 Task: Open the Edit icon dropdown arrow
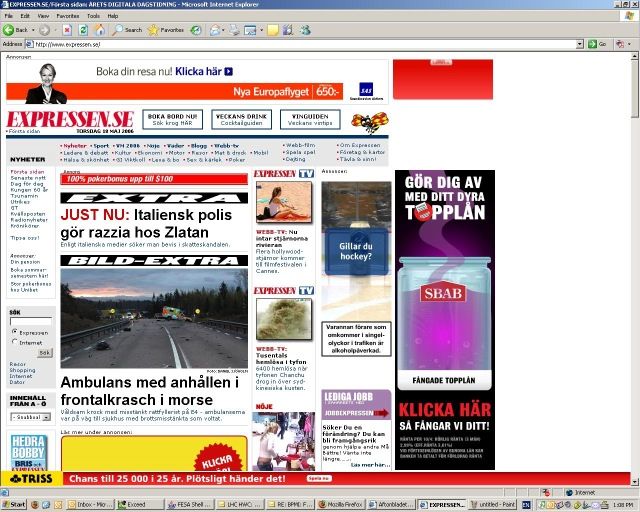261,30
